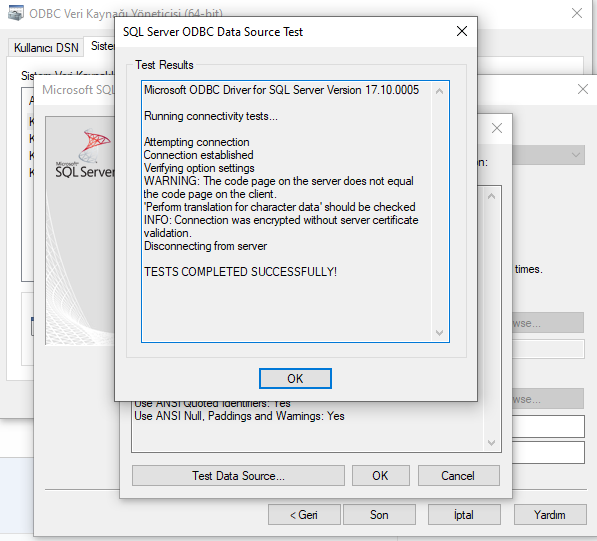
Task: Click the Test Data Source... button
Action: click(238, 476)
